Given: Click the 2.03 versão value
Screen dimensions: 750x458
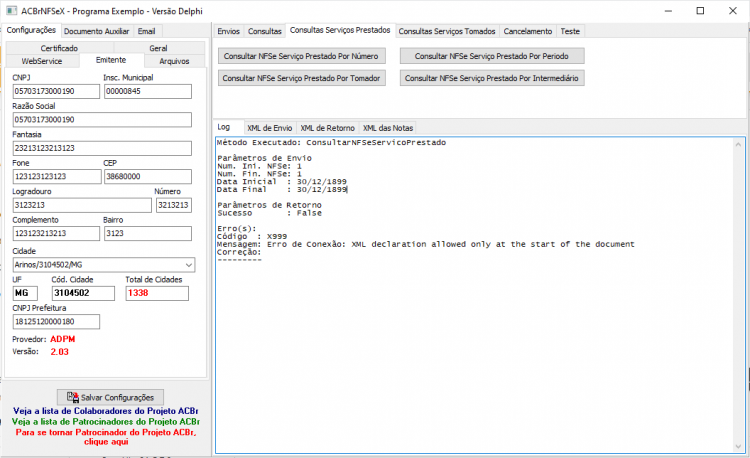Looking at the screenshot, I should tap(60, 352).
